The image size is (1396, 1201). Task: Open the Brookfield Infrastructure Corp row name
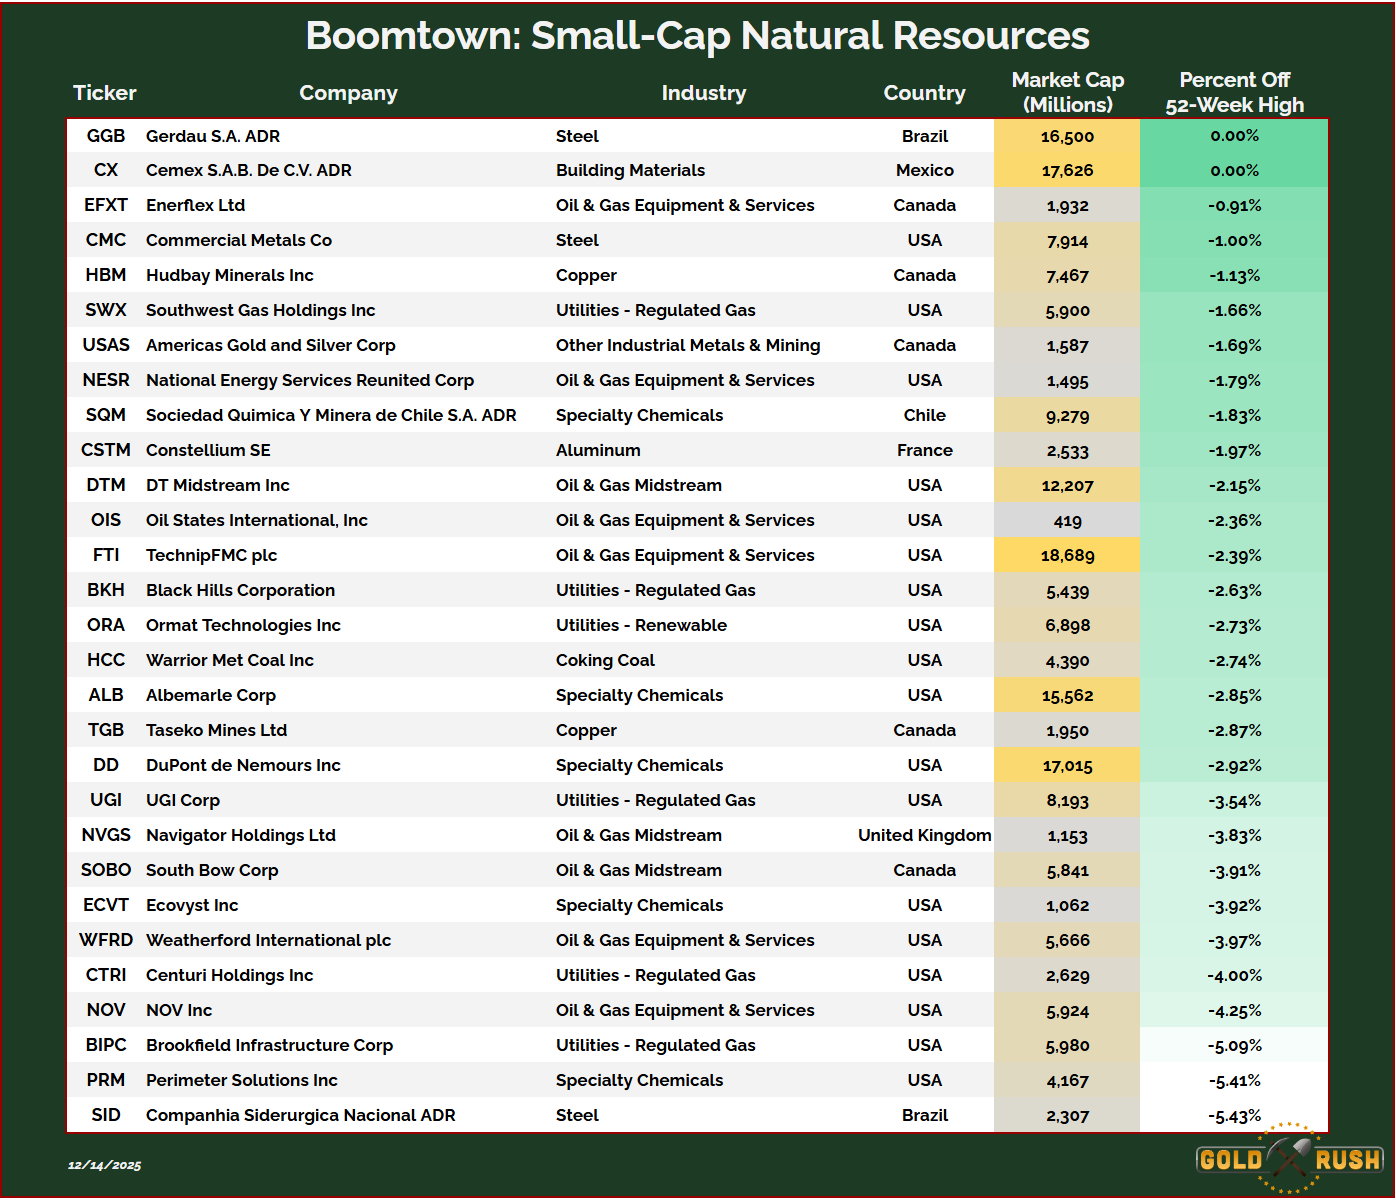(269, 1045)
